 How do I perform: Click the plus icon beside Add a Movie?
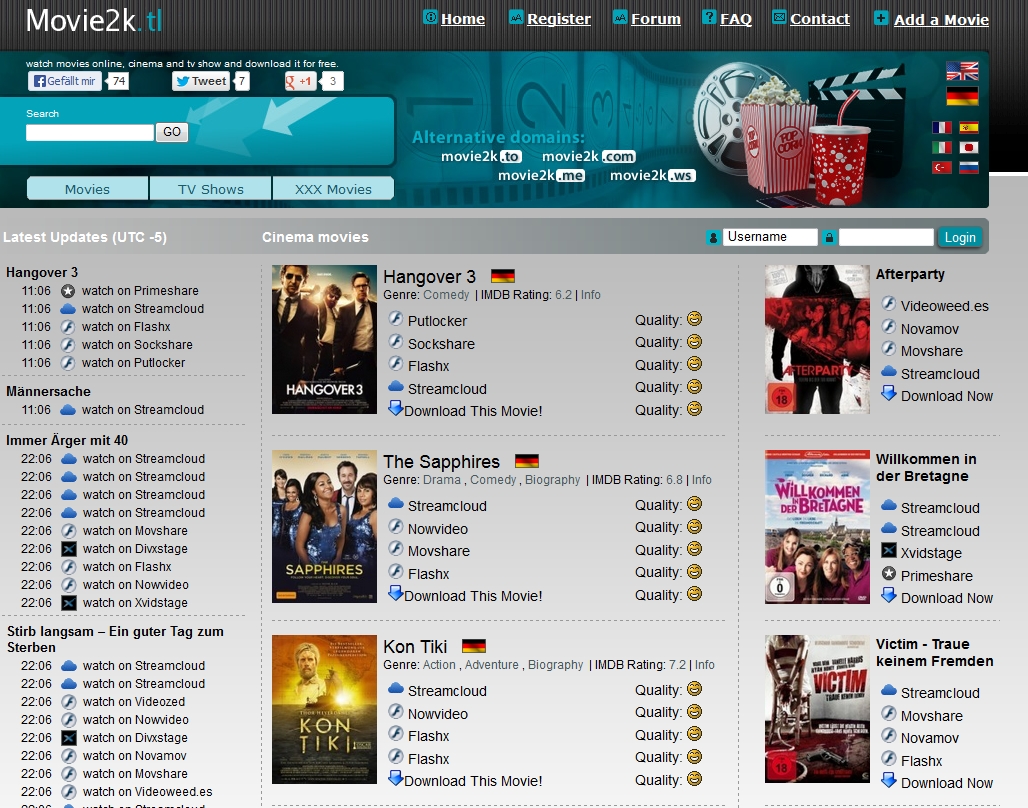click(881, 18)
